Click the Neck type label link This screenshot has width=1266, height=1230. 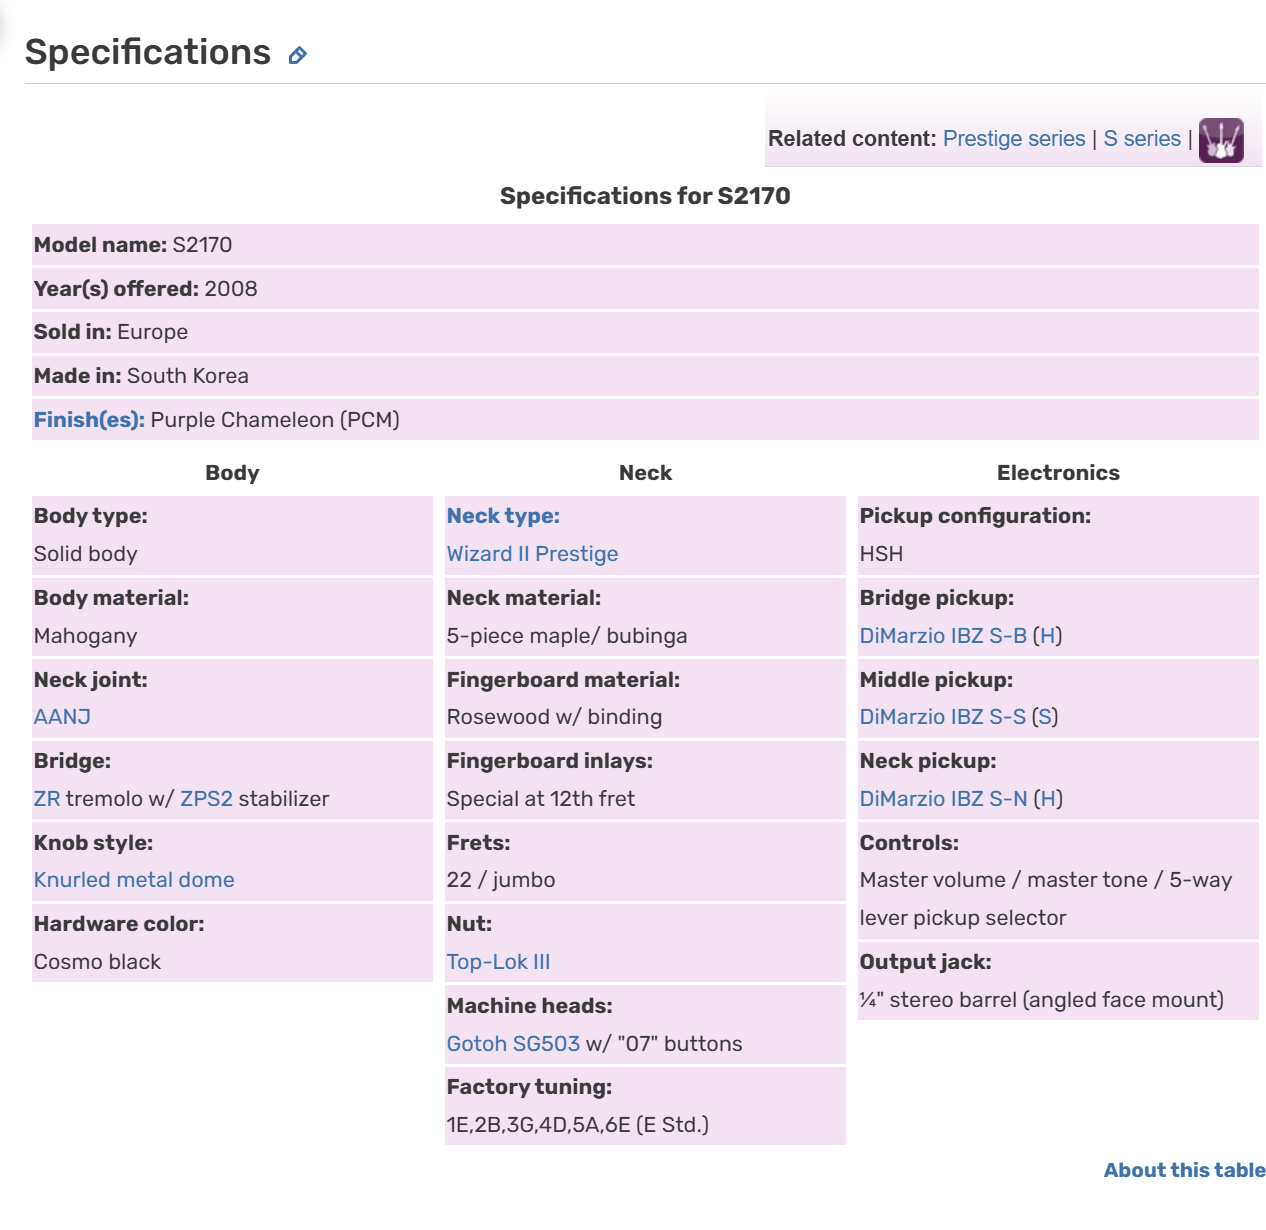coord(503,516)
